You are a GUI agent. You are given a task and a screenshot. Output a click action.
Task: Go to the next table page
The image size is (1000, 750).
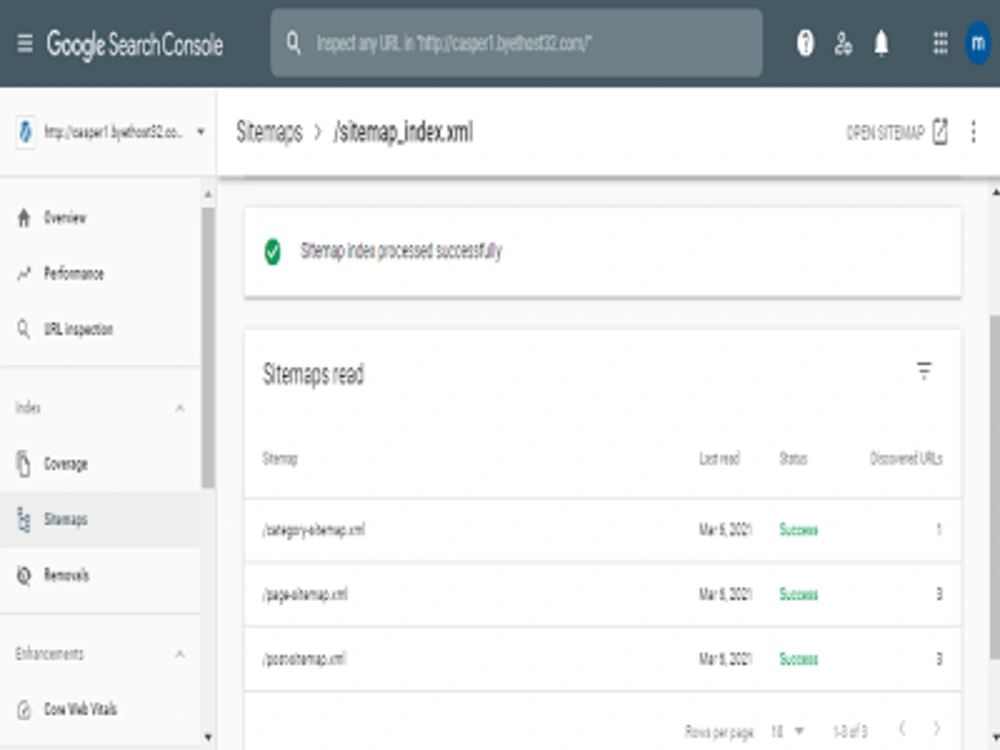point(937,728)
